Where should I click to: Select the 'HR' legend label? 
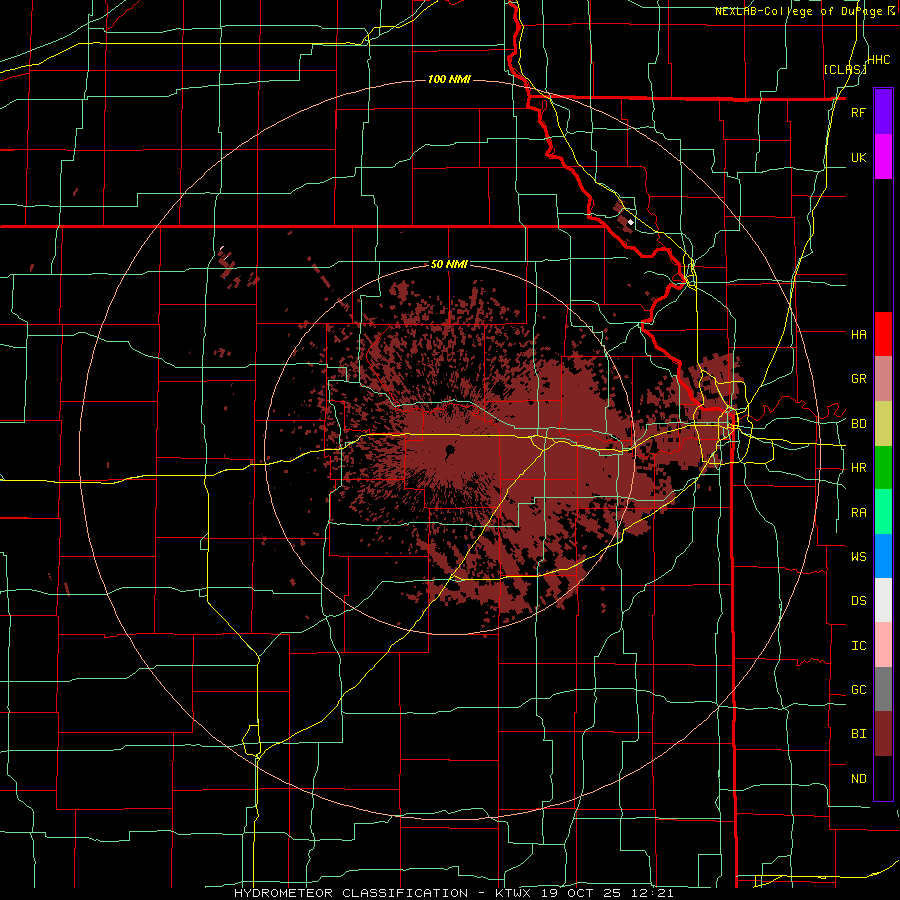(858, 468)
